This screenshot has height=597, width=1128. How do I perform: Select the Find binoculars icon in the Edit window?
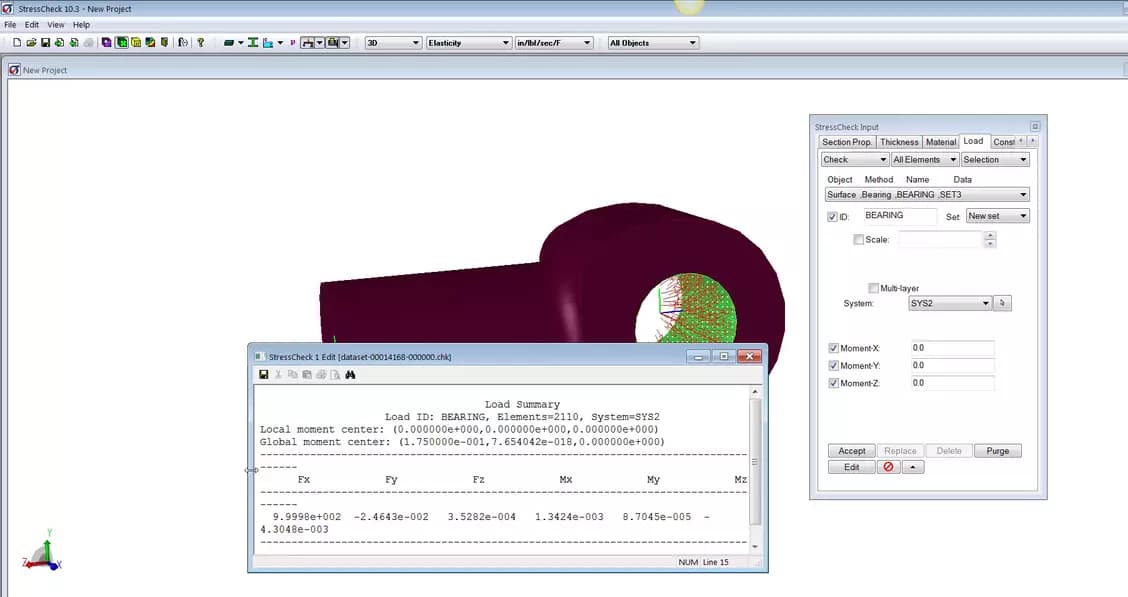tap(348, 374)
